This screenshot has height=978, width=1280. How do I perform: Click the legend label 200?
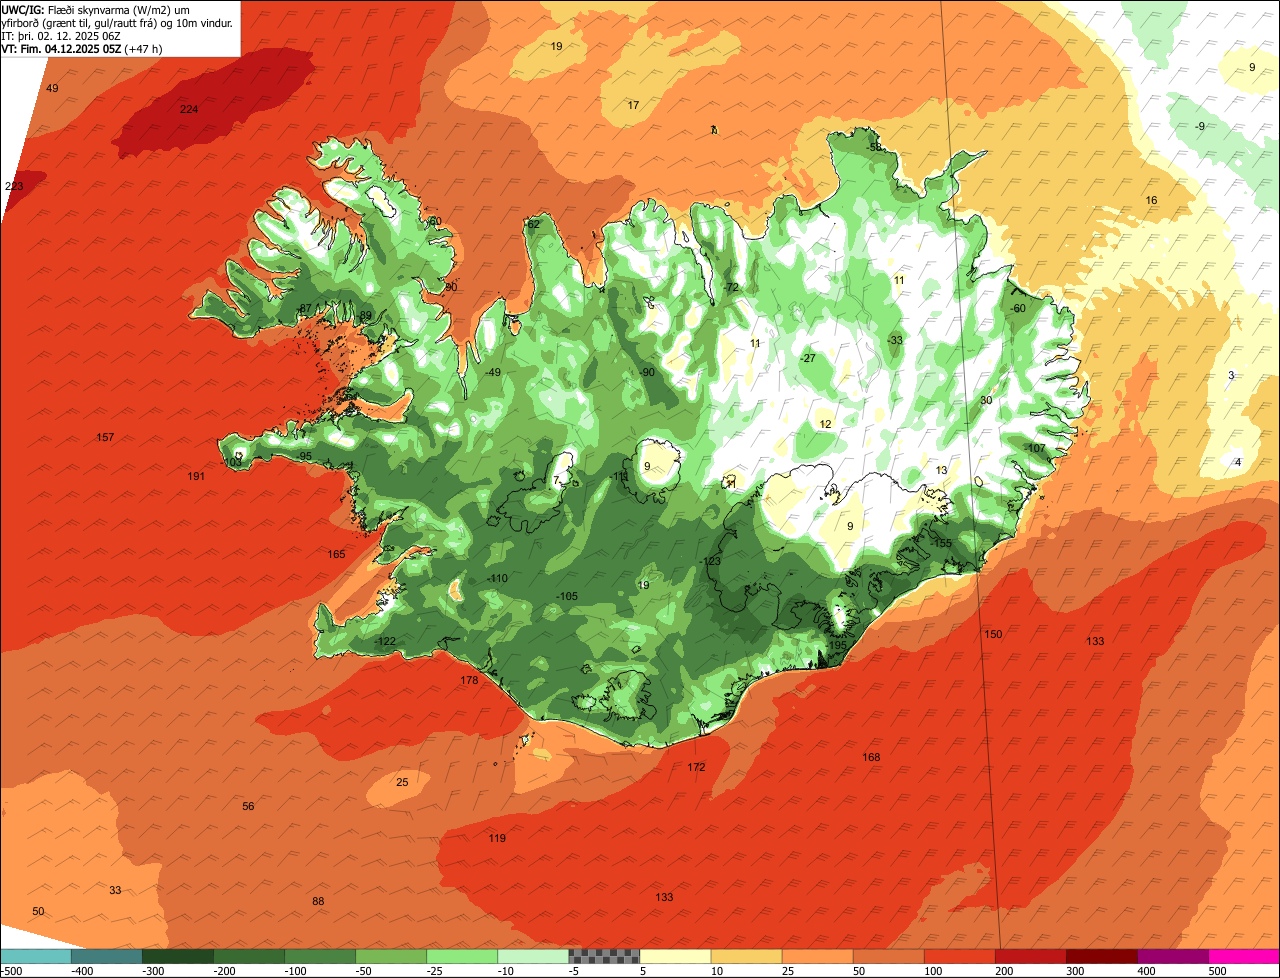pyautogui.click(x=1003, y=970)
